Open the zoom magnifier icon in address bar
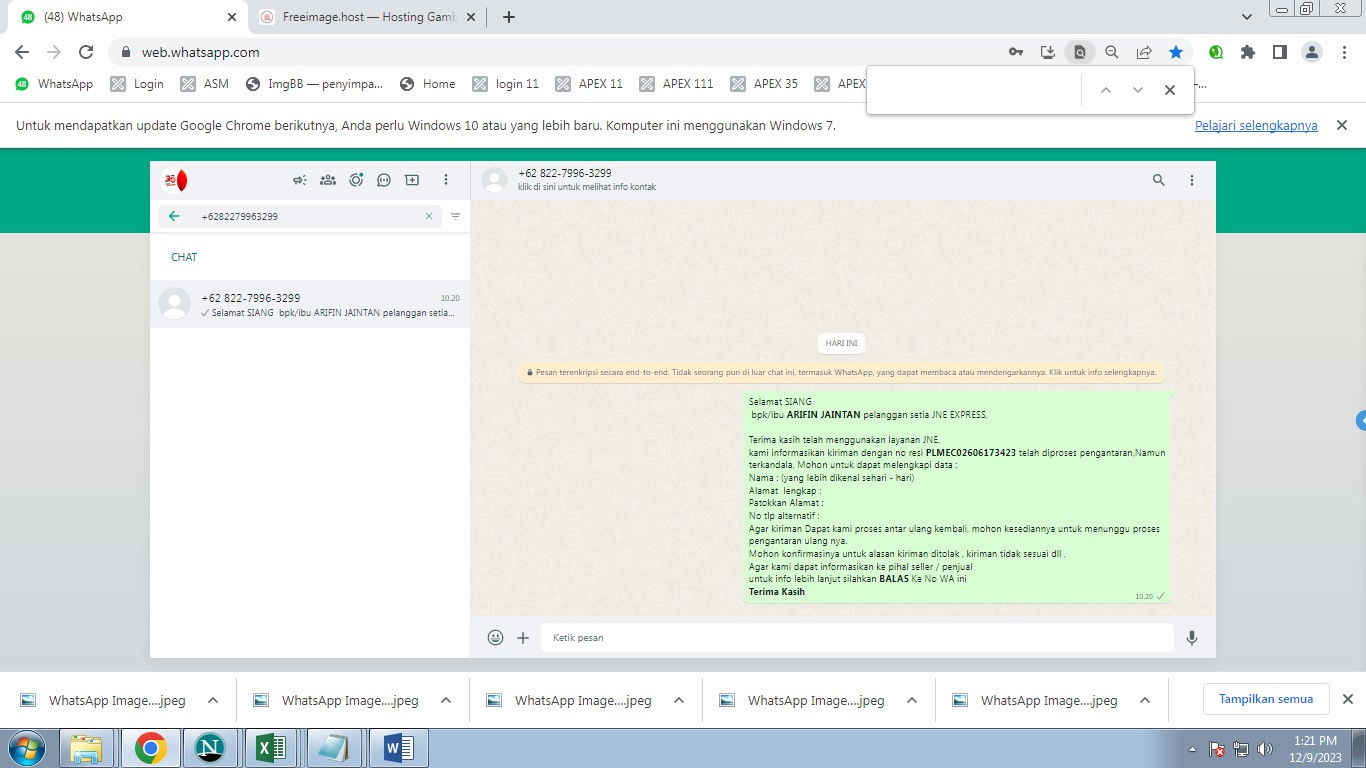The height and width of the screenshot is (768, 1366). [1111, 52]
